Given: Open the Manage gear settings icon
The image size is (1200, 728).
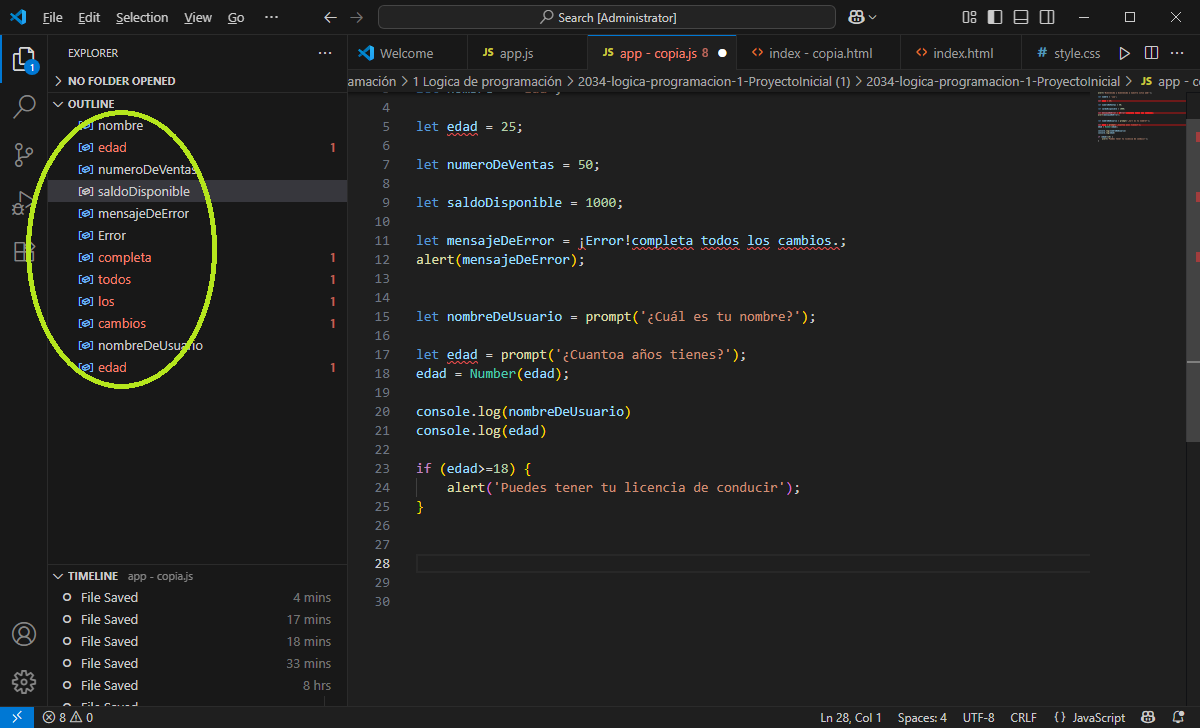Looking at the screenshot, I should pos(24,683).
